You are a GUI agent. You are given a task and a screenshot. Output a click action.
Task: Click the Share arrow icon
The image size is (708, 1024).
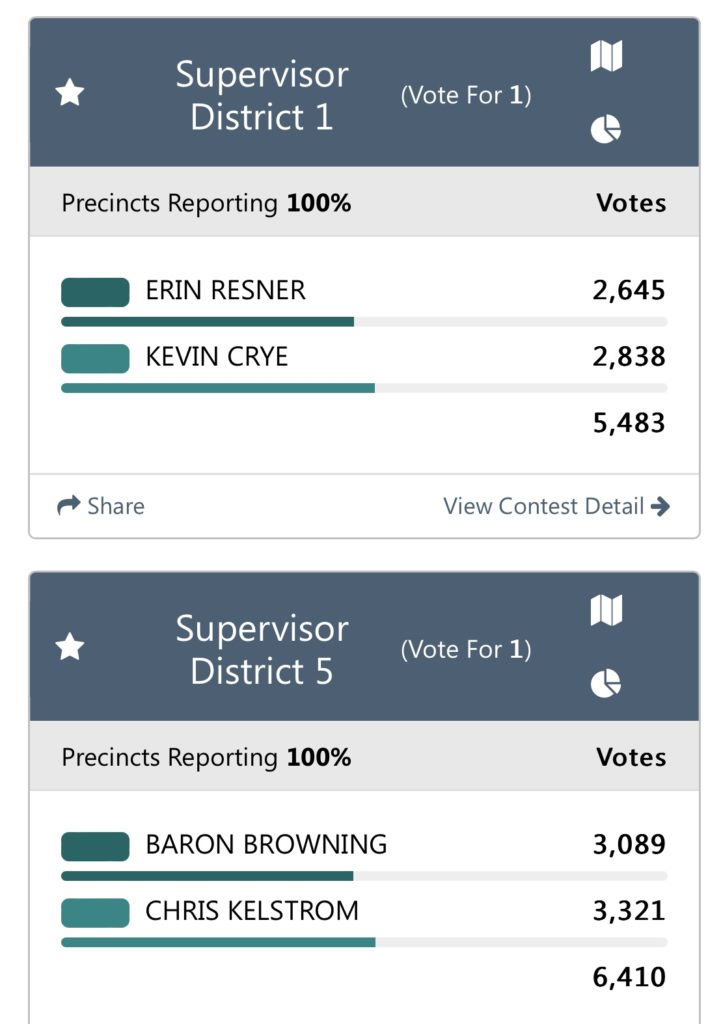pyautogui.click(x=68, y=506)
